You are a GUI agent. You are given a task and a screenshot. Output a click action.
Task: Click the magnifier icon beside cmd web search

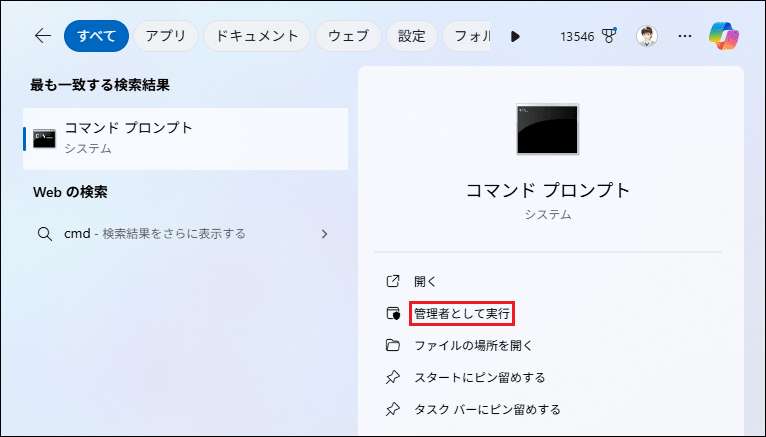tap(44, 234)
